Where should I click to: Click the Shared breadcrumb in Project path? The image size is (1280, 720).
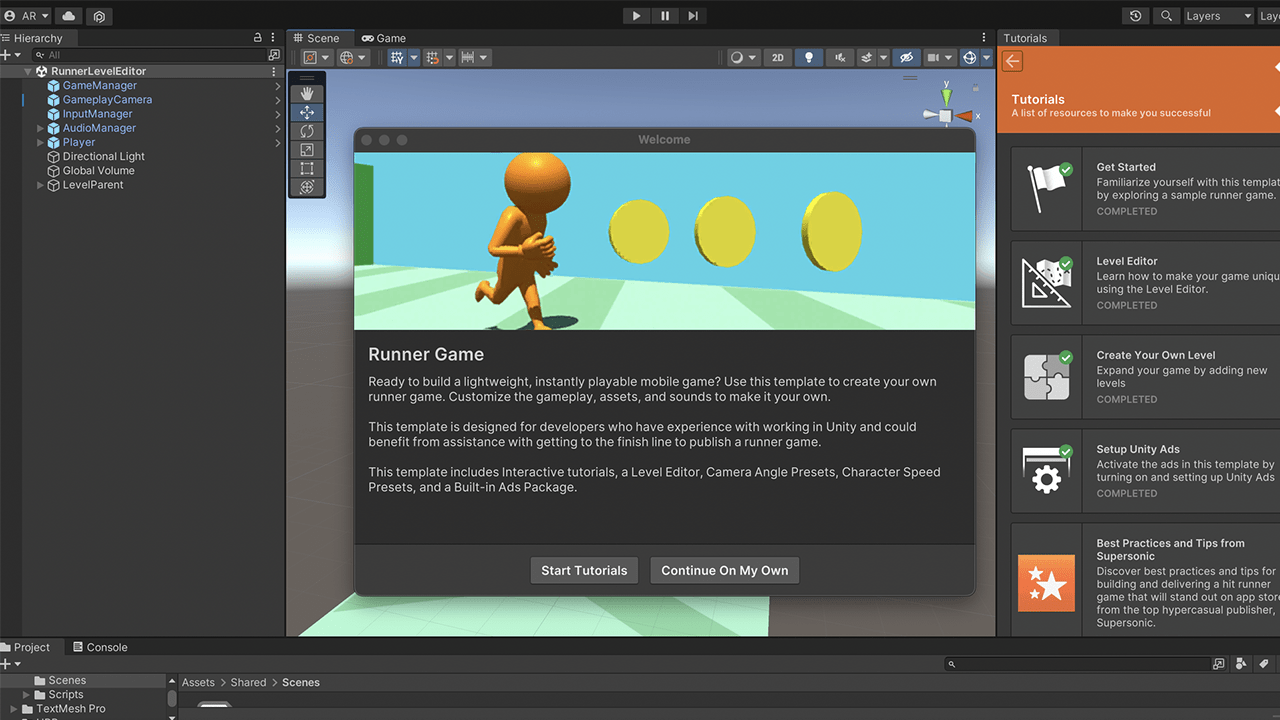tap(248, 682)
